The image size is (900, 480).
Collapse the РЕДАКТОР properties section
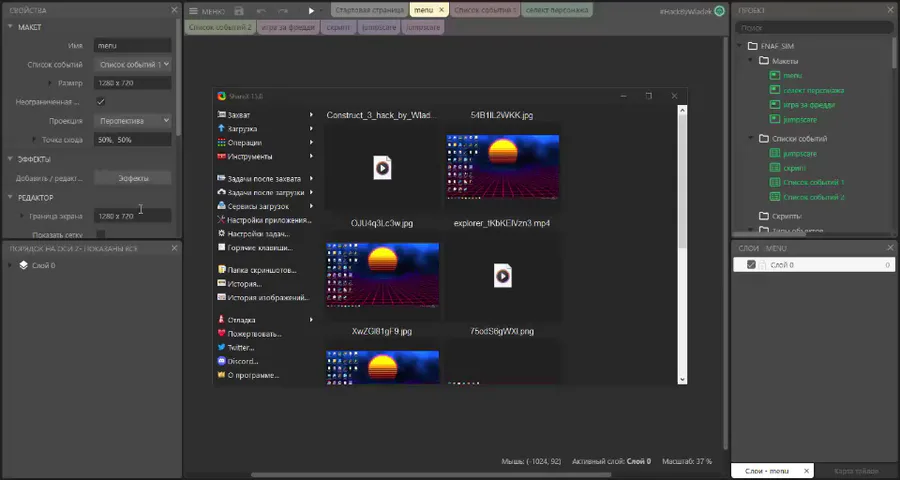pos(10,198)
